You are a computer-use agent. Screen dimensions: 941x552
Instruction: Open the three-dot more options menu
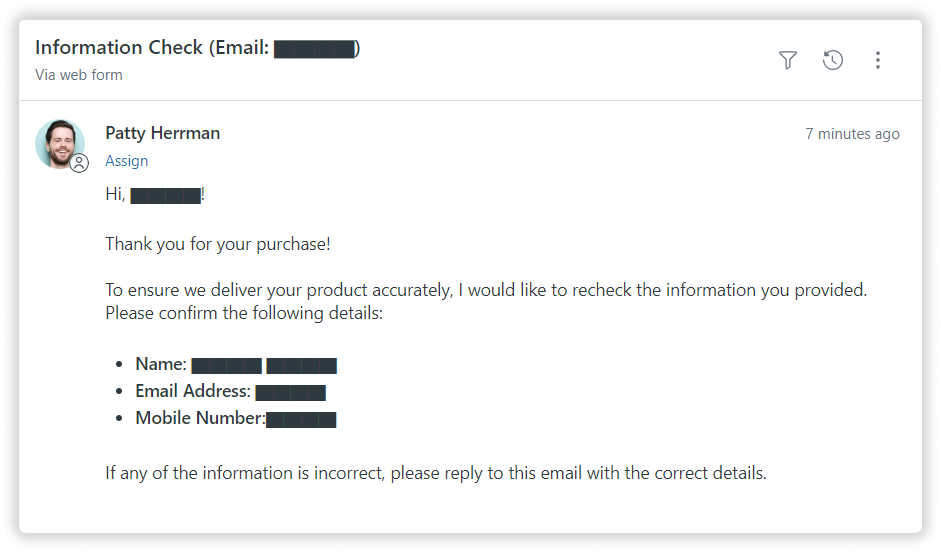click(x=878, y=60)
